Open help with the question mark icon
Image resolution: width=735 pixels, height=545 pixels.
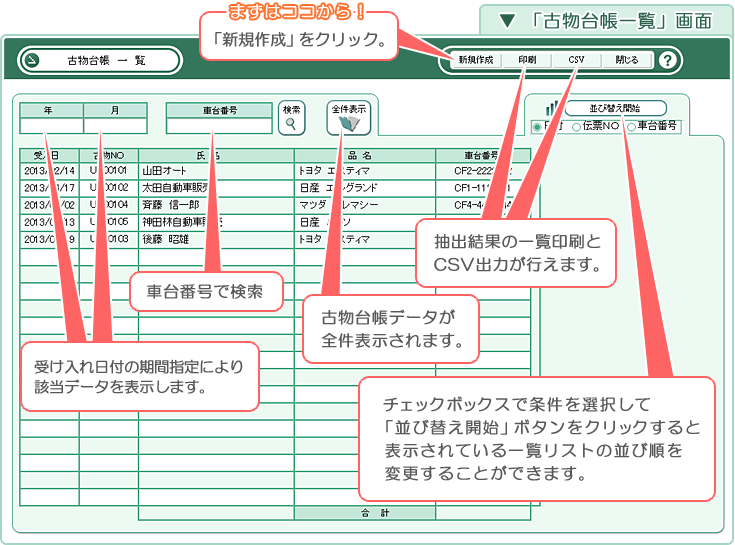668,60
